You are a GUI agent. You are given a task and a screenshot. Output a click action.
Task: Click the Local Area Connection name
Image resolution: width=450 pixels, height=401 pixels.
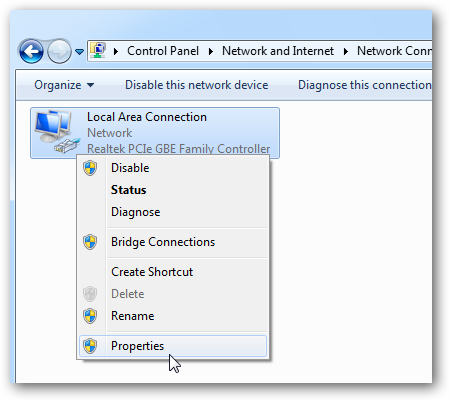pyautogui.click(x=147, y=117)
